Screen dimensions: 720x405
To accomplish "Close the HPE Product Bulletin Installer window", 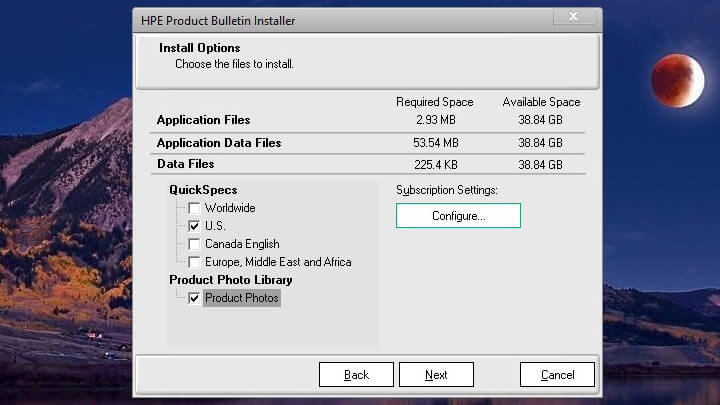I will [x=573, y=17].
